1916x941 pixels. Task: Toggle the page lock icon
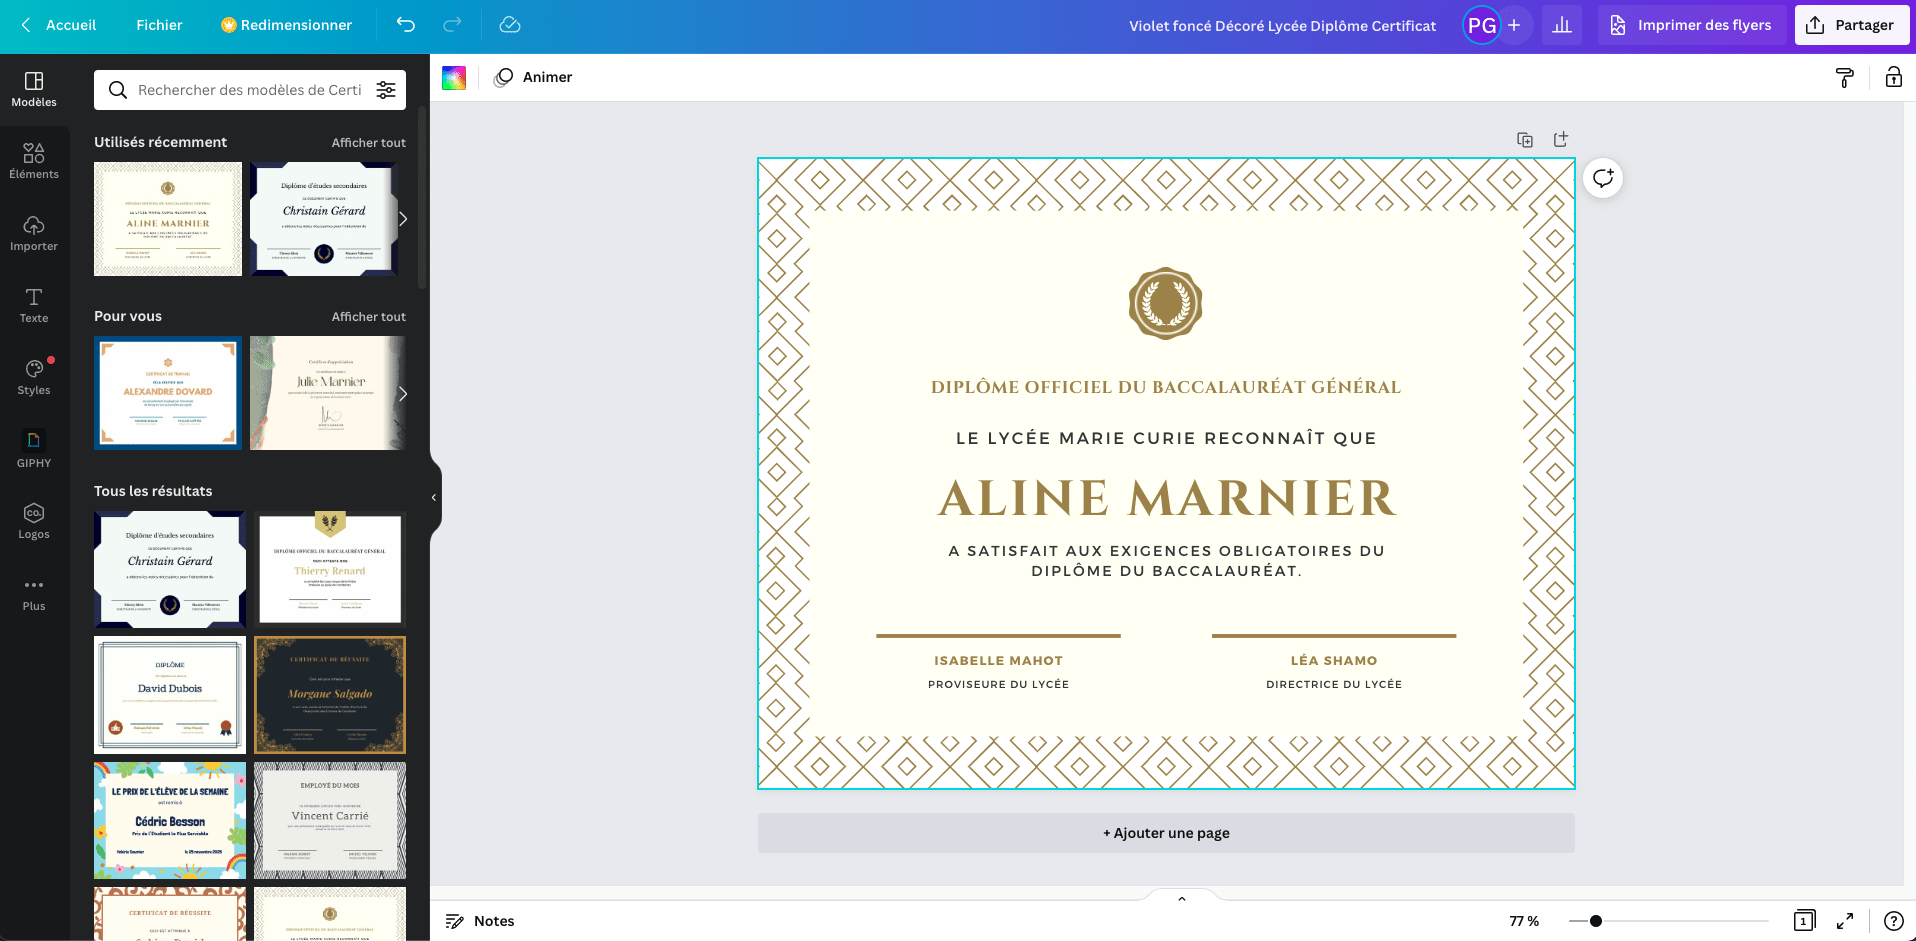click(1892, 77)
